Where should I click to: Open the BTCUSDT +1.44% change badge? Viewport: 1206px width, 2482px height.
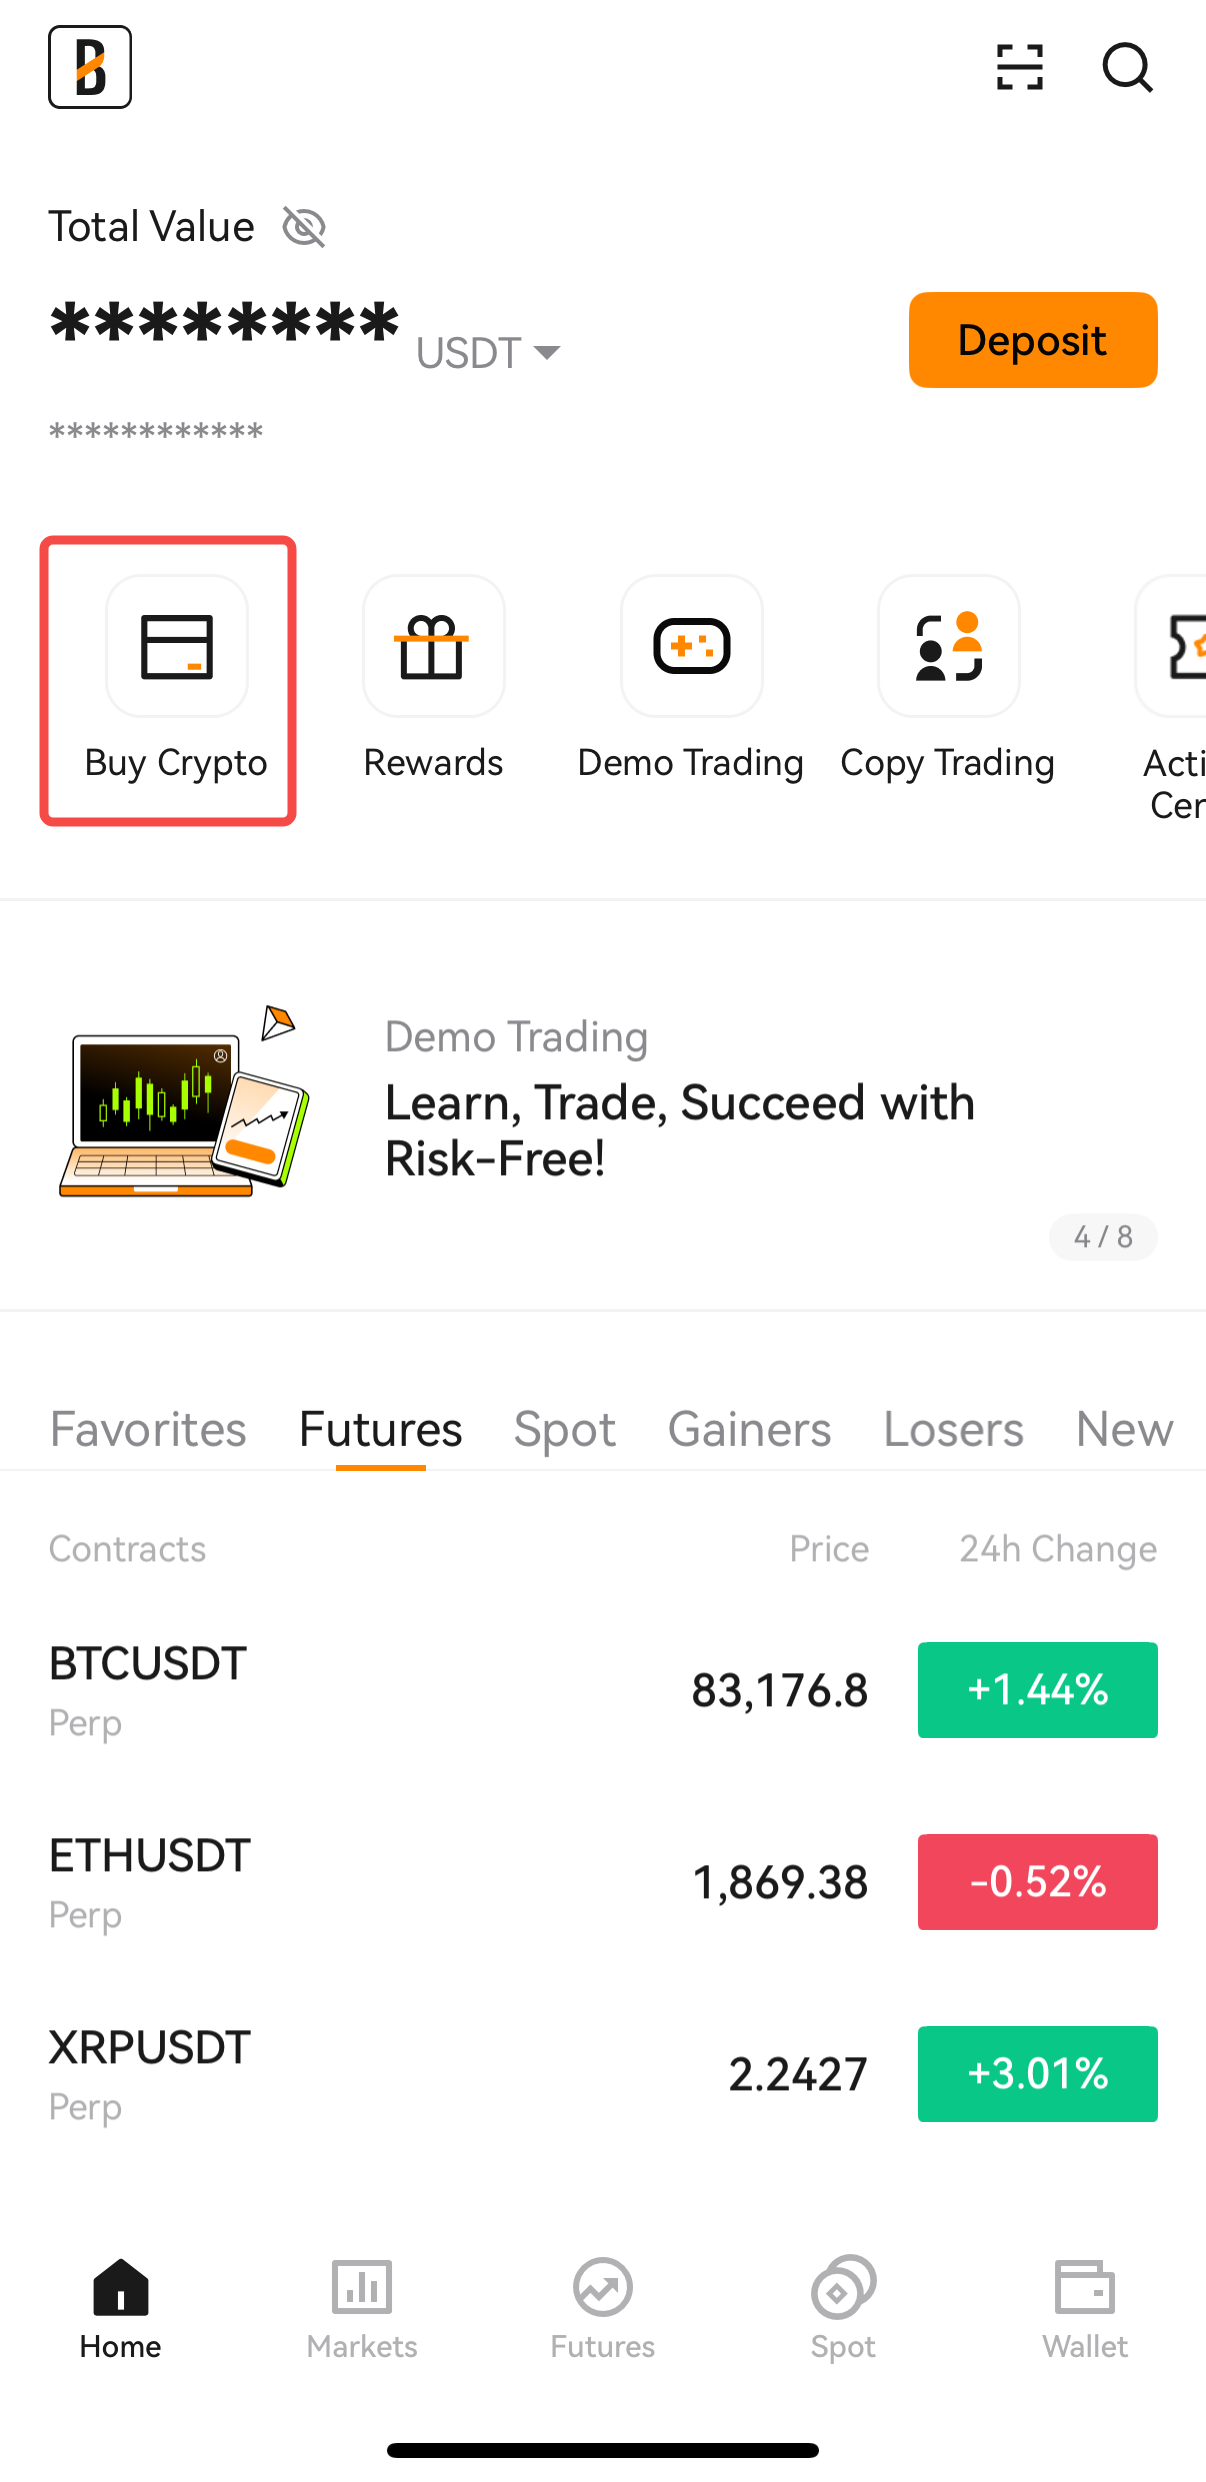[1038, 1690]
